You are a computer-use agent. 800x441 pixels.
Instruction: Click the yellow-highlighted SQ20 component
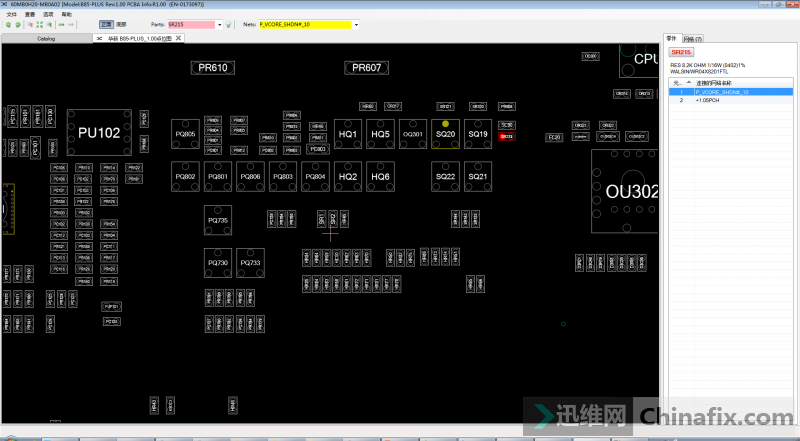(x=445, y=134)
